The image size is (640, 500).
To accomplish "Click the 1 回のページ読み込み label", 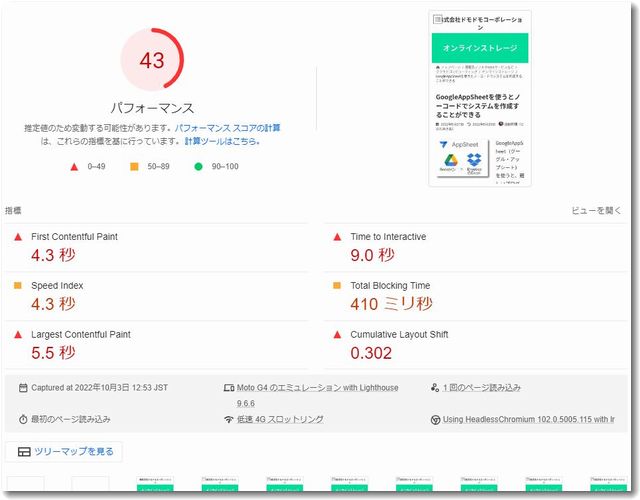I will [x=482, y=387].
